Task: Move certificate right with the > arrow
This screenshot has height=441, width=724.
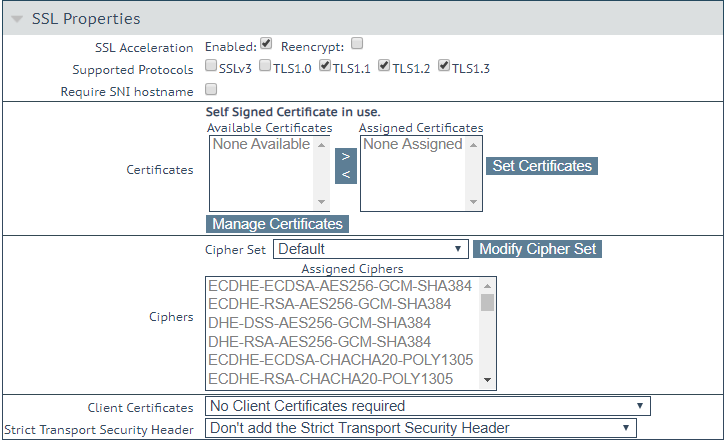Action: (x=346, y=157)
